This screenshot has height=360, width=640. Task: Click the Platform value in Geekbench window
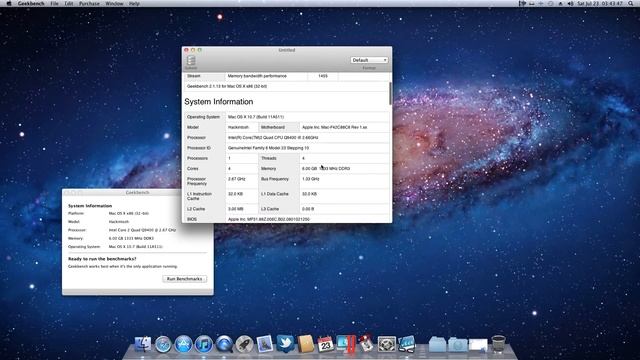pos(129,213)
